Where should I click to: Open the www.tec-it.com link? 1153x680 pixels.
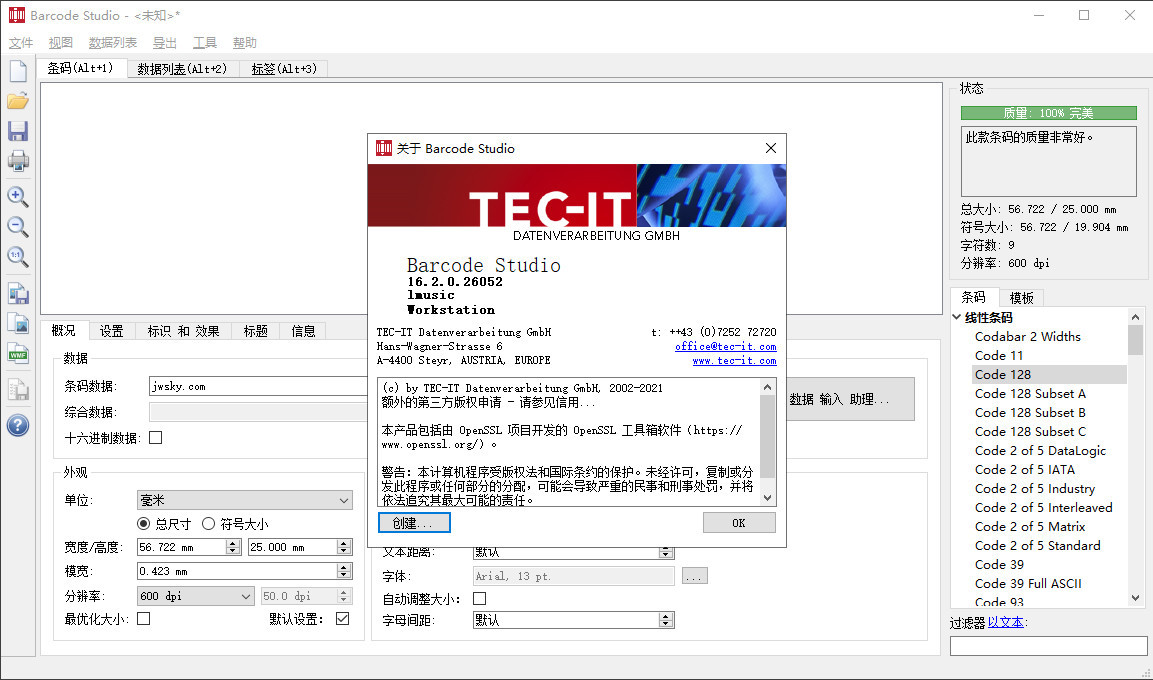(734, 360)
